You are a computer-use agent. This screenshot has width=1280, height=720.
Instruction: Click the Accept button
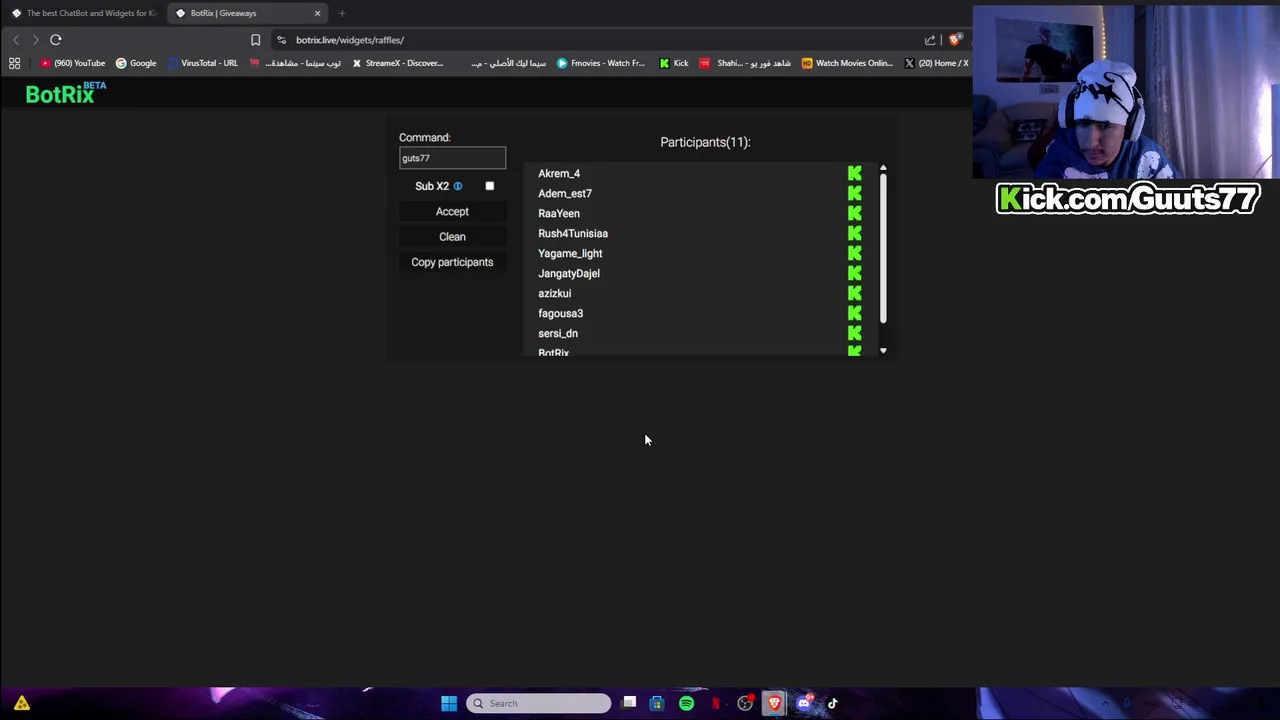pyautogui.click(x=452, y=211)
